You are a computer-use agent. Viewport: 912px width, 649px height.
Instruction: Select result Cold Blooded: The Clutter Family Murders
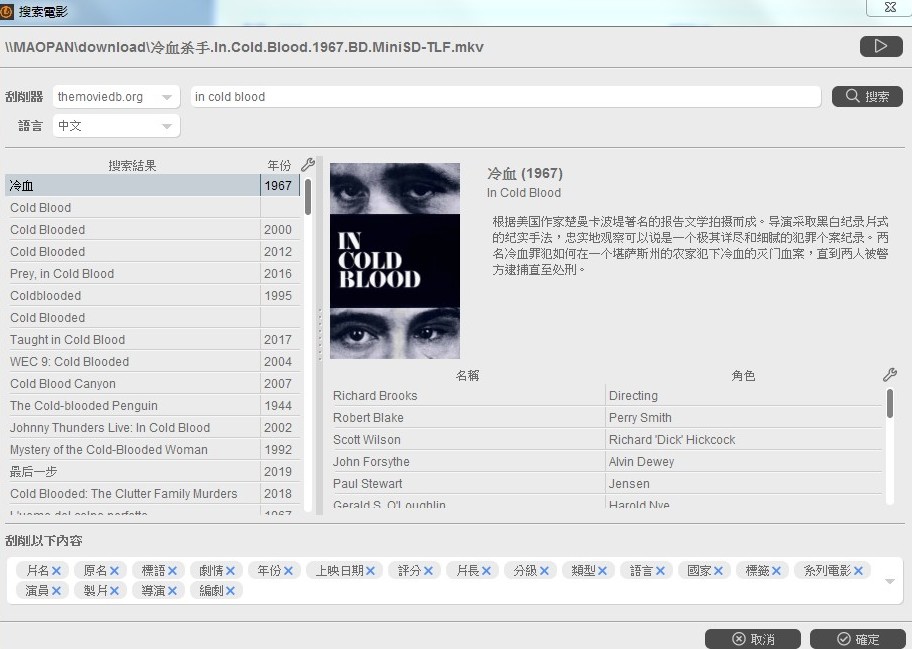tap(152, 494)
